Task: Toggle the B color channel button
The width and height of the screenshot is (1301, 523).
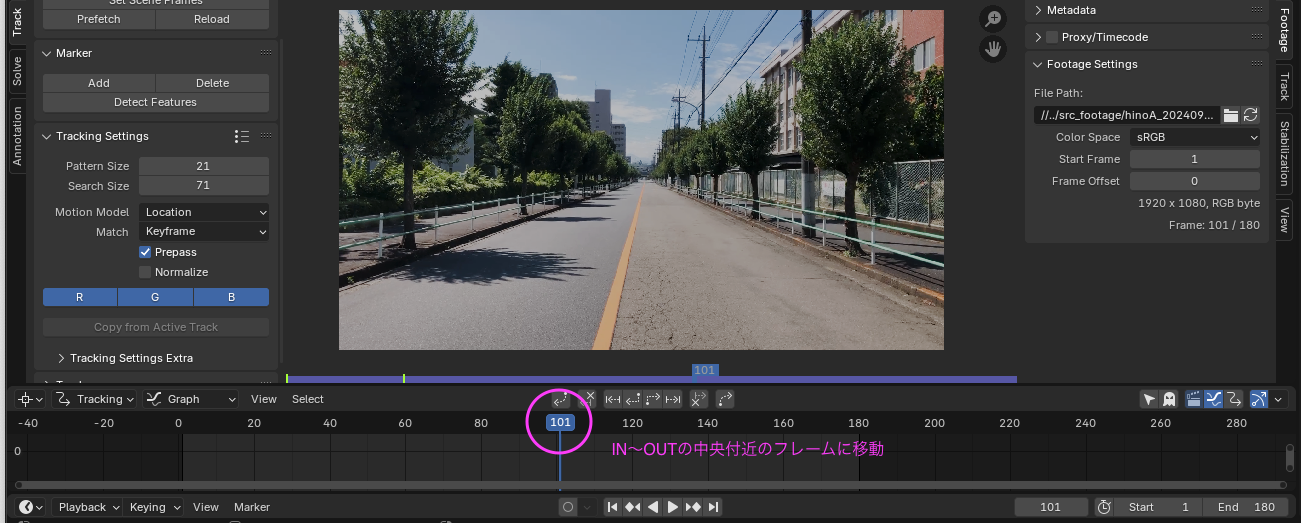Action: pyautogui.click(x=231, y=297)
